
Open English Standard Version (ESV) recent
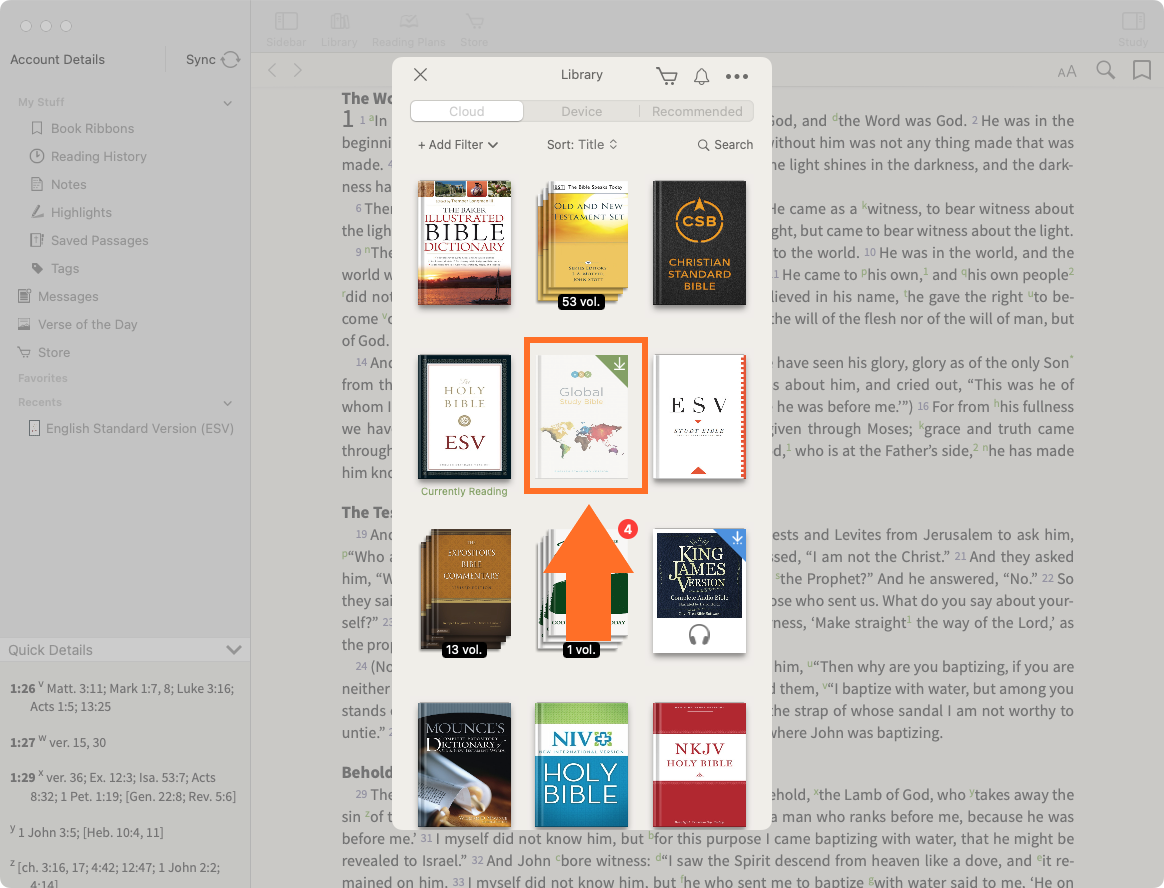tap(131, 428)
